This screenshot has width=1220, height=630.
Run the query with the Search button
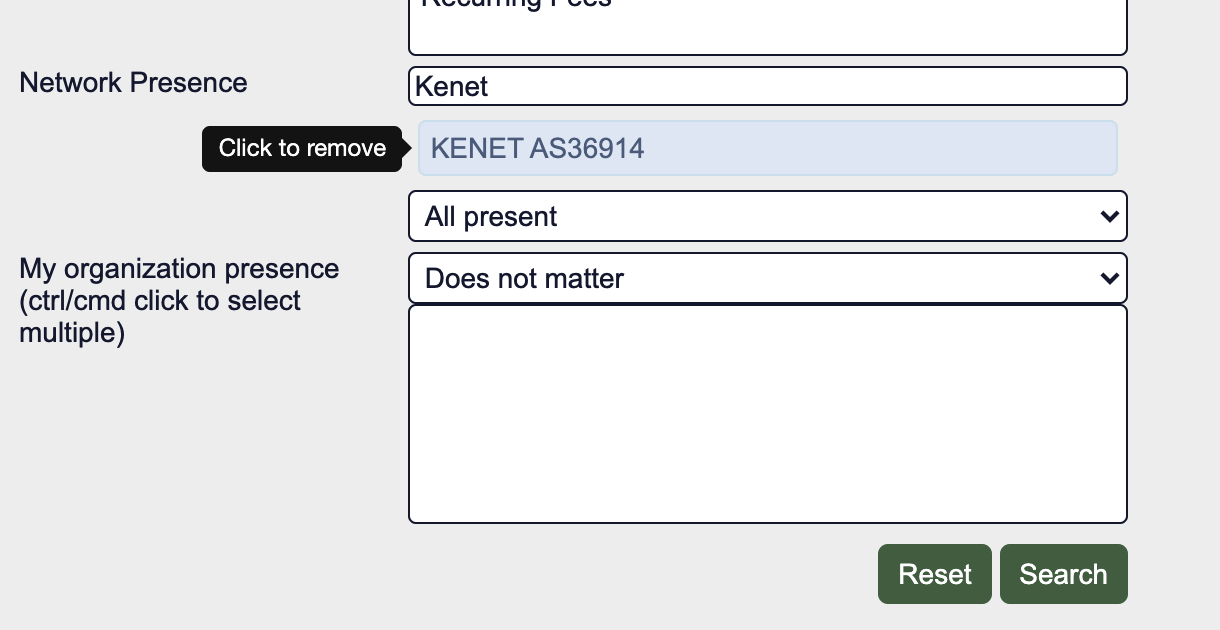coord(1063,574)
